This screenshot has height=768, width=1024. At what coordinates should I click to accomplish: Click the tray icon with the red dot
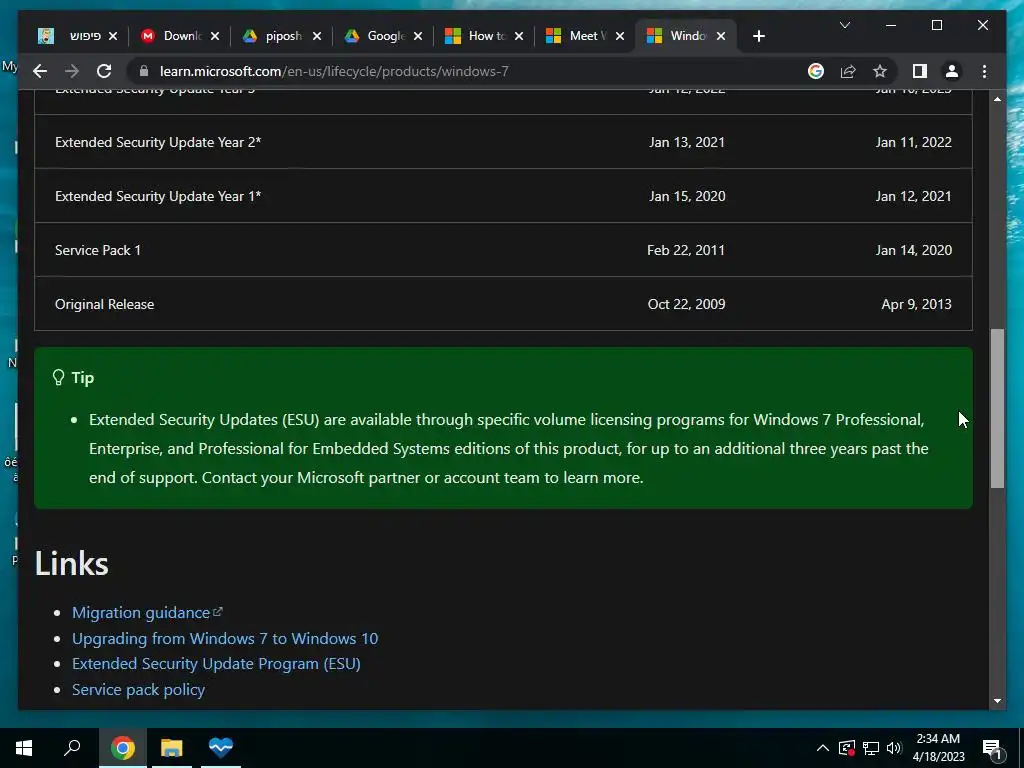(x=847, y=748)
